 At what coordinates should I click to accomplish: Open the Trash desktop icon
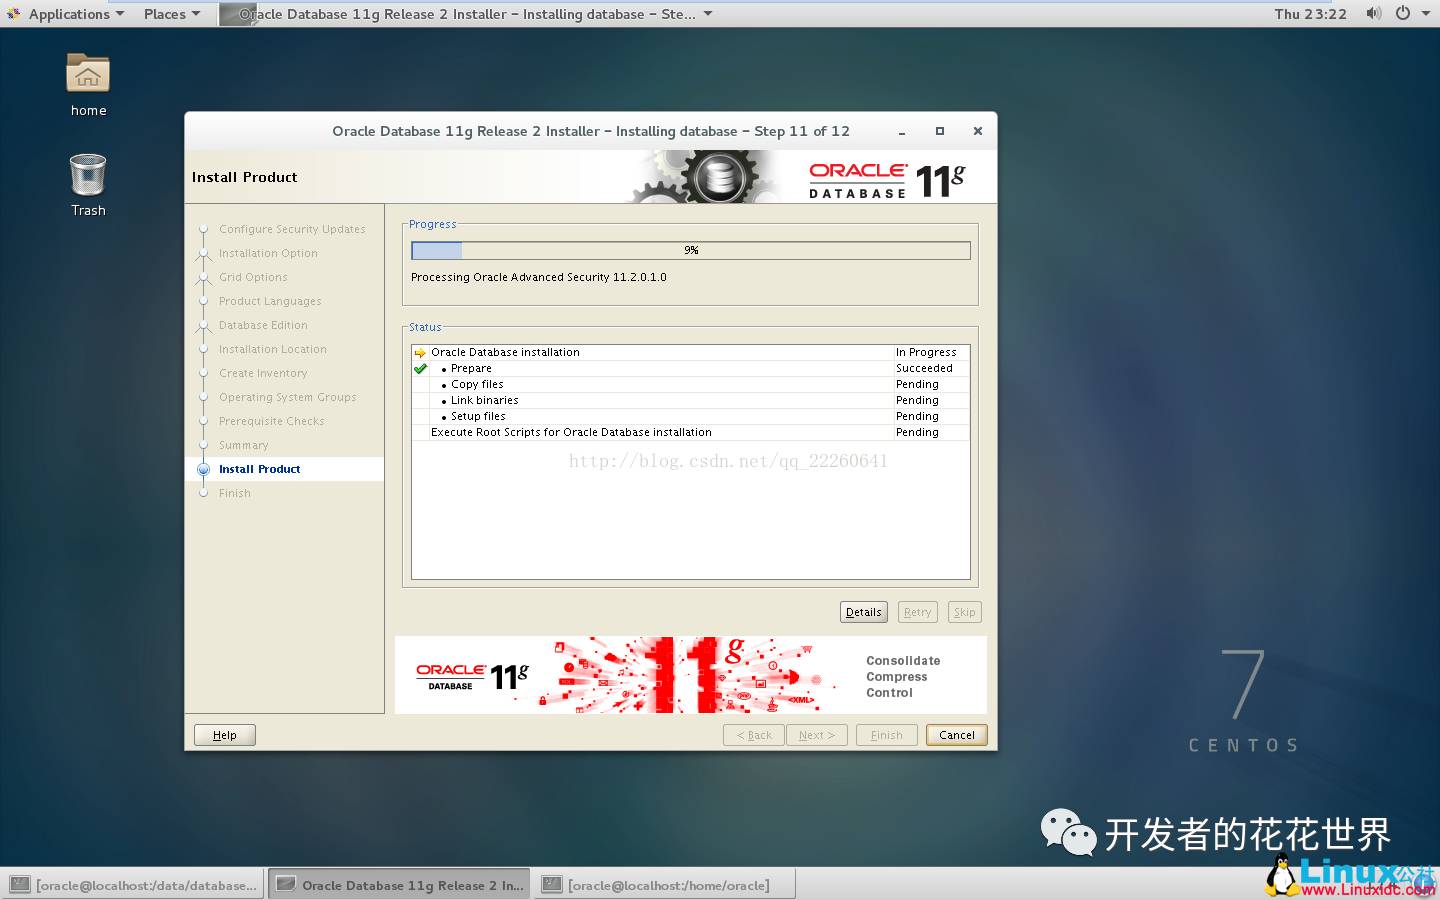coord(88,175)
